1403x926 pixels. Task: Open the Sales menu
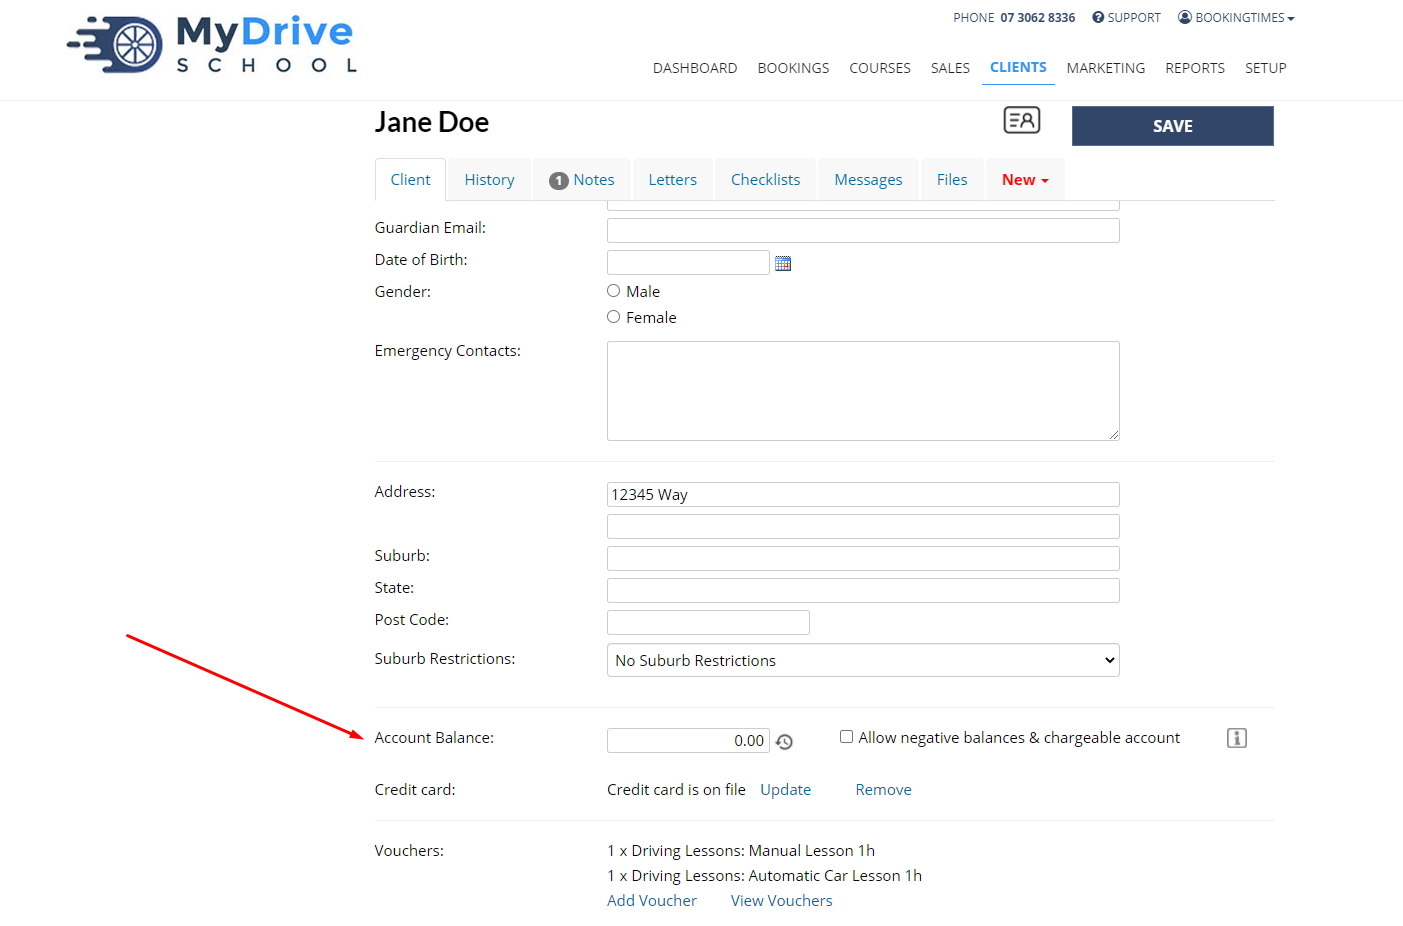(950, 68)
